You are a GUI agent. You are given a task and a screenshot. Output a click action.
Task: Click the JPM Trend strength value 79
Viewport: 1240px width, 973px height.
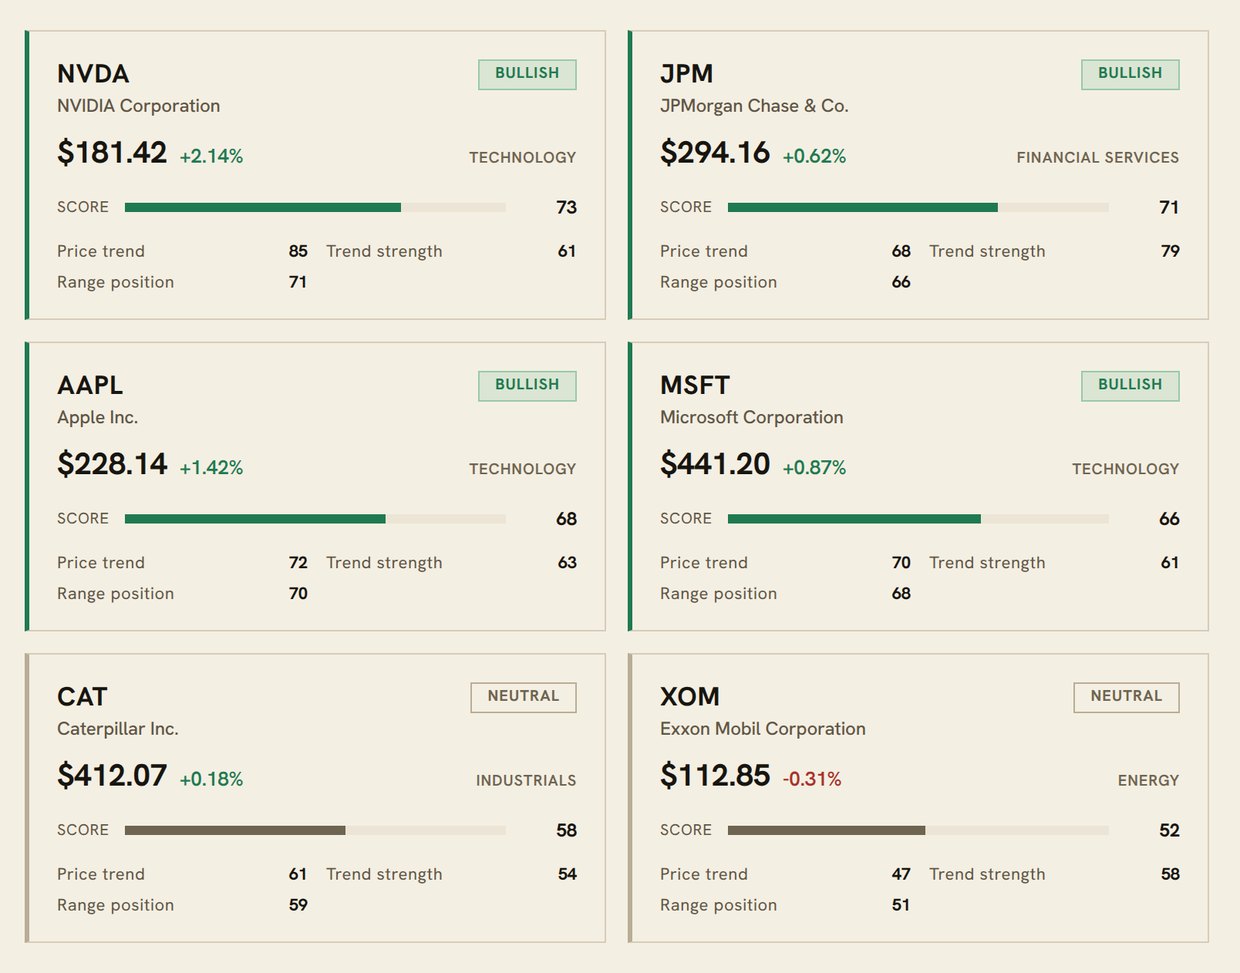click(1170, 251)
